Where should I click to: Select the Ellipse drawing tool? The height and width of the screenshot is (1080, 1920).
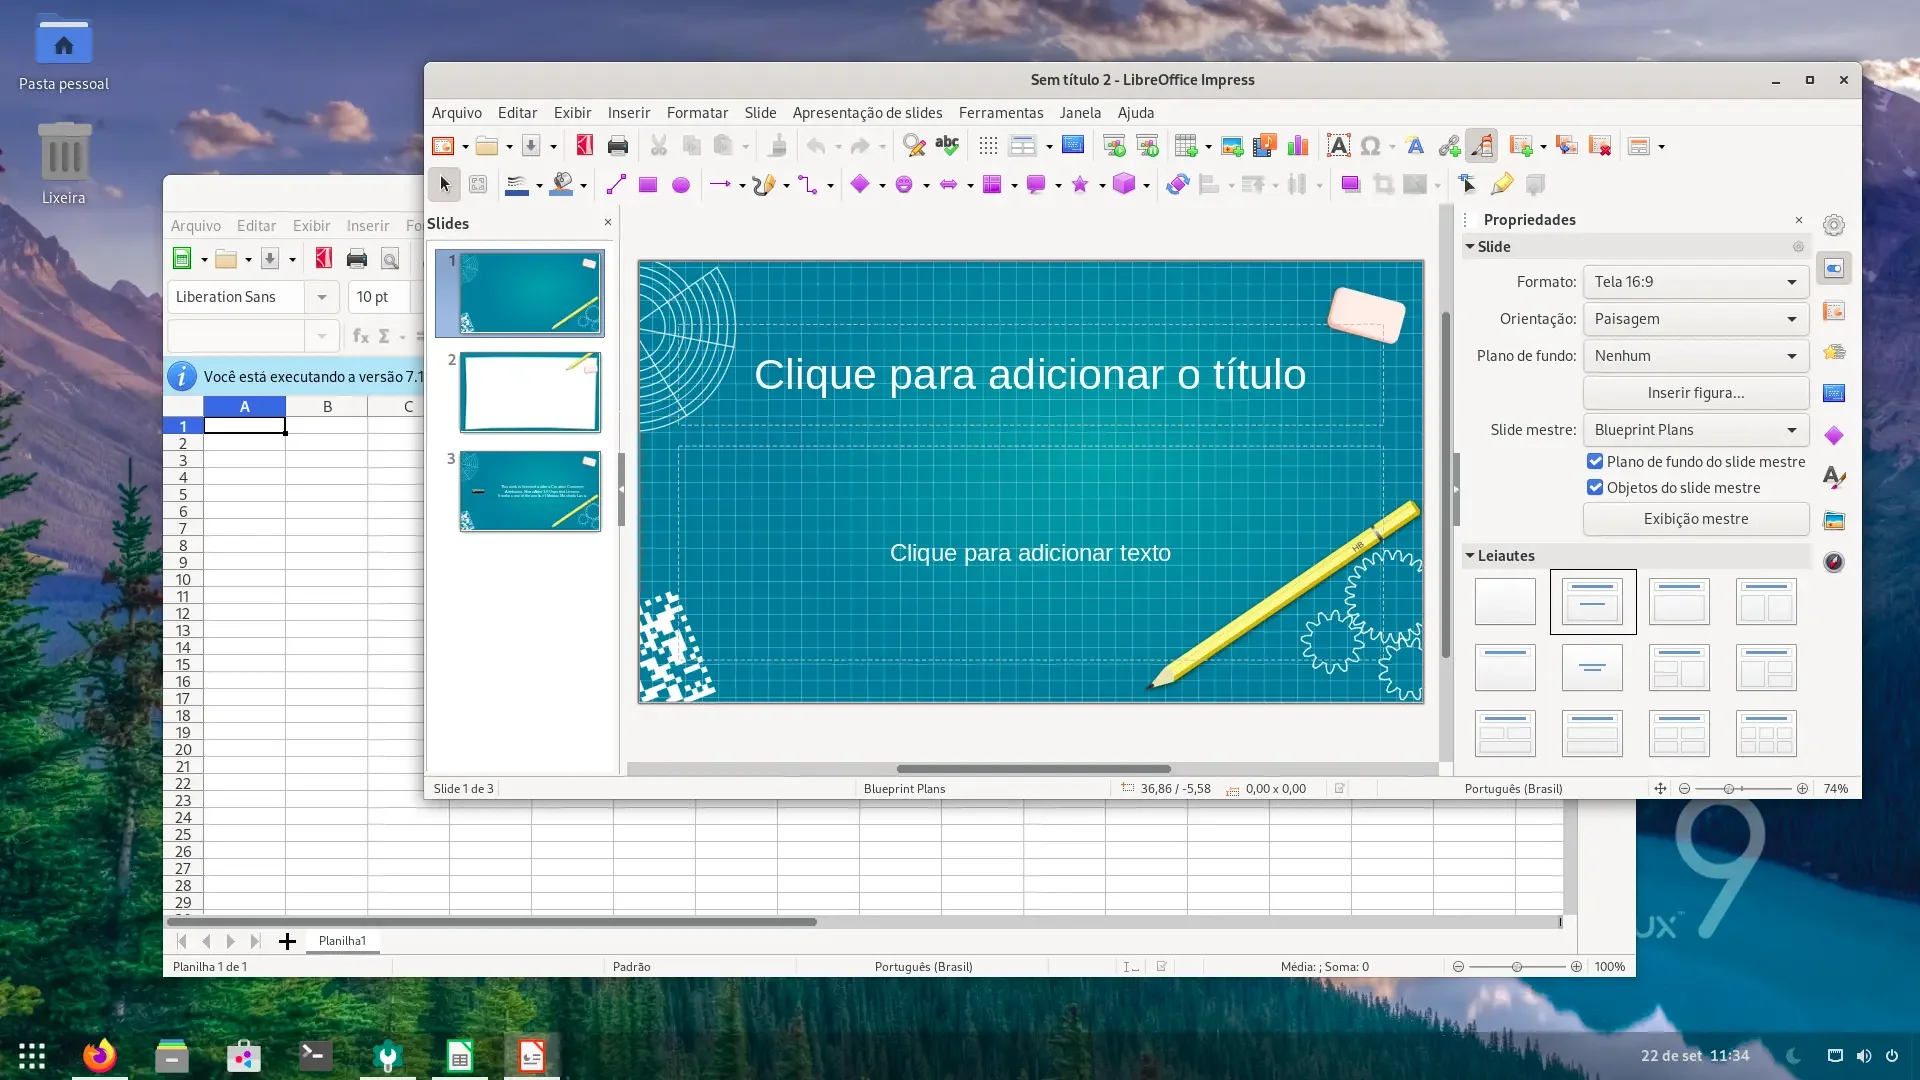click(x=681, y=184)
